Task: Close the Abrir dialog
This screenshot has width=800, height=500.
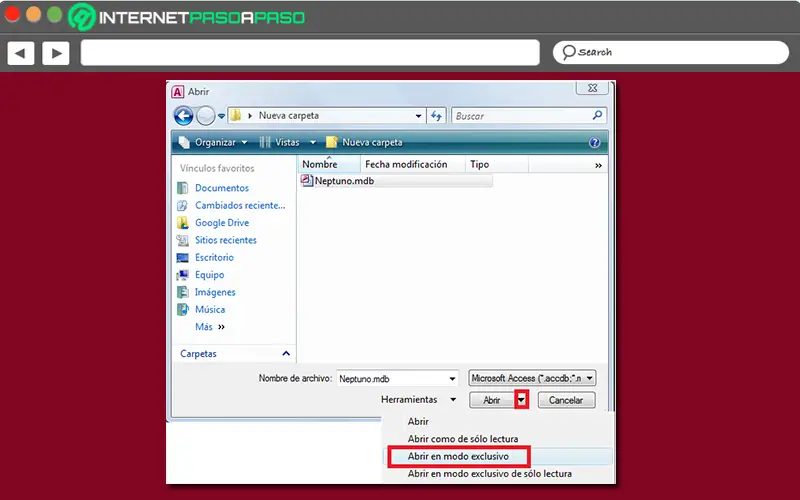Action: click(x=592, y=88)
